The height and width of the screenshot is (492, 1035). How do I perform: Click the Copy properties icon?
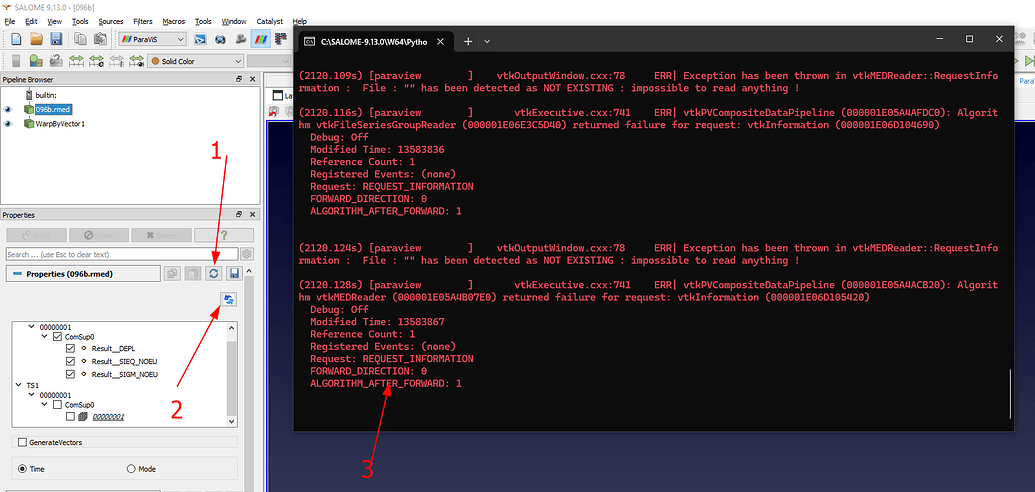[173, 273]
